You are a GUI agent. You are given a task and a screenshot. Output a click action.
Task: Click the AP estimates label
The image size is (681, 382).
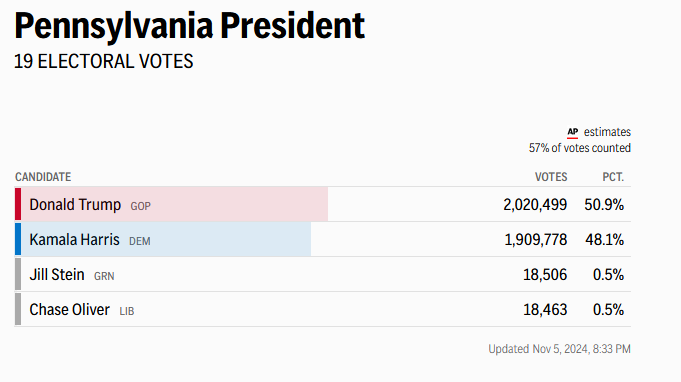coord(599,132)
